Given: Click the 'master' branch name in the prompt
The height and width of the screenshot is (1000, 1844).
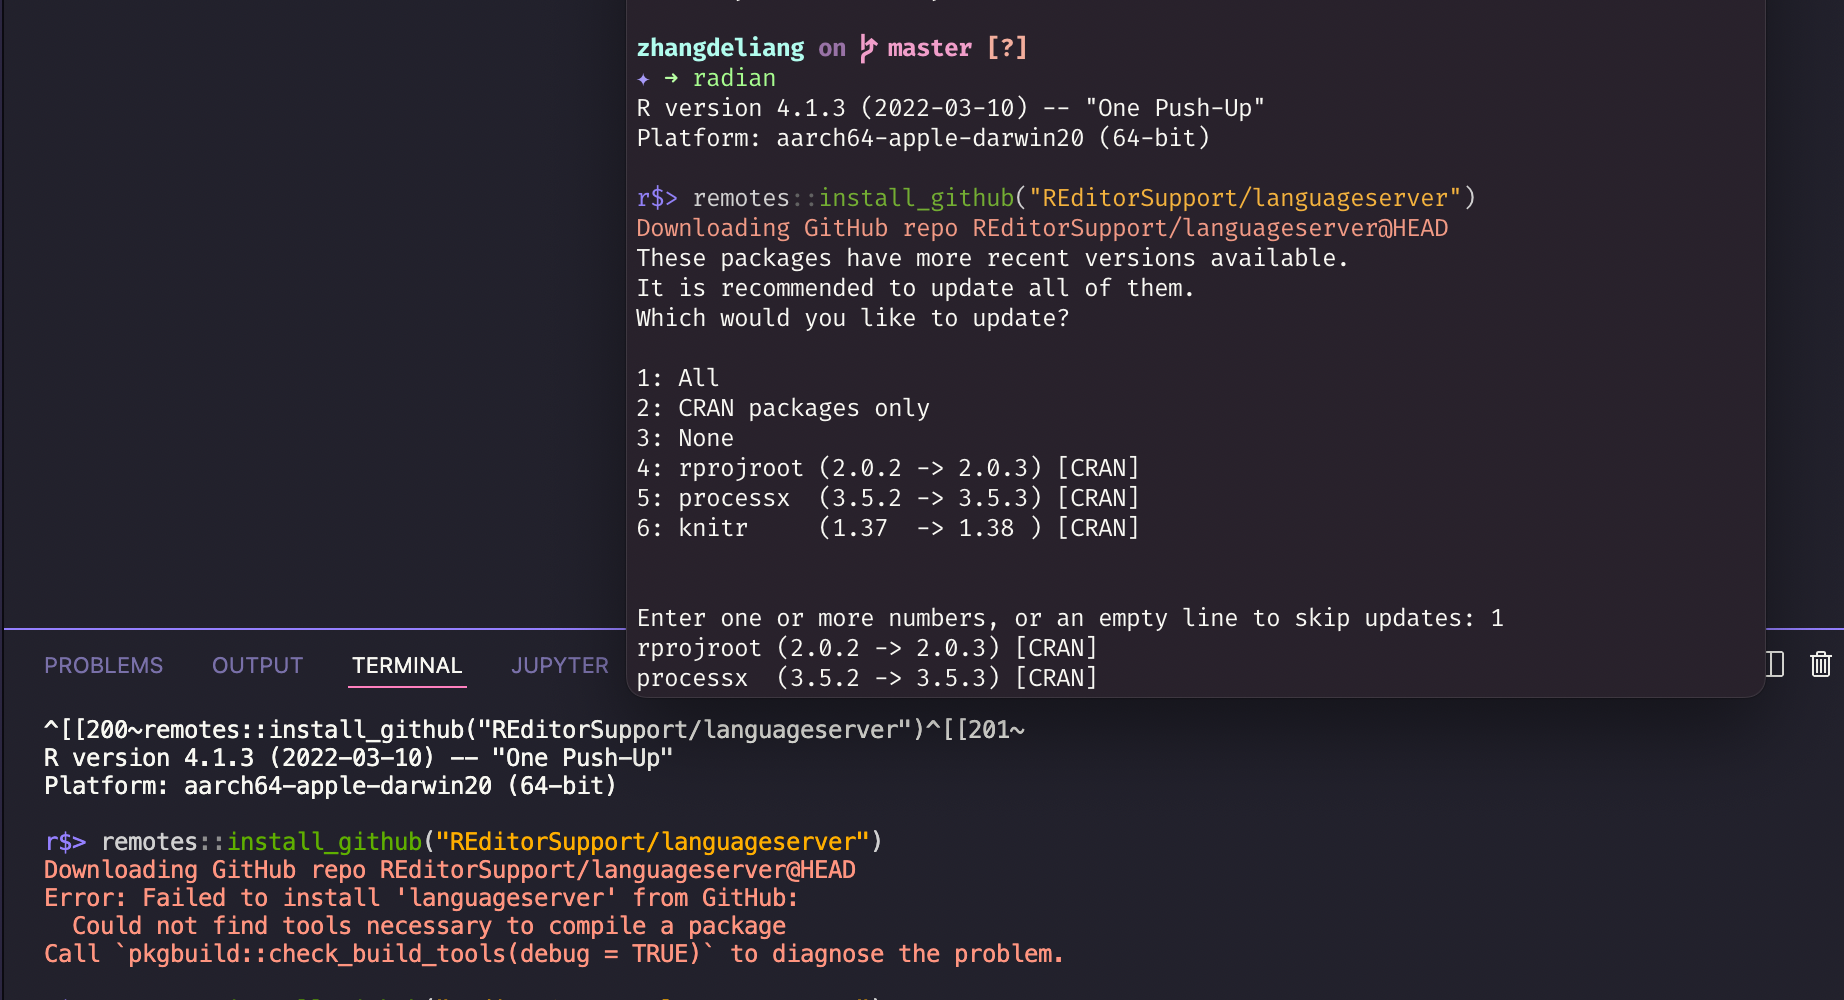Looking at the screenshot, I should coord(929,48).
